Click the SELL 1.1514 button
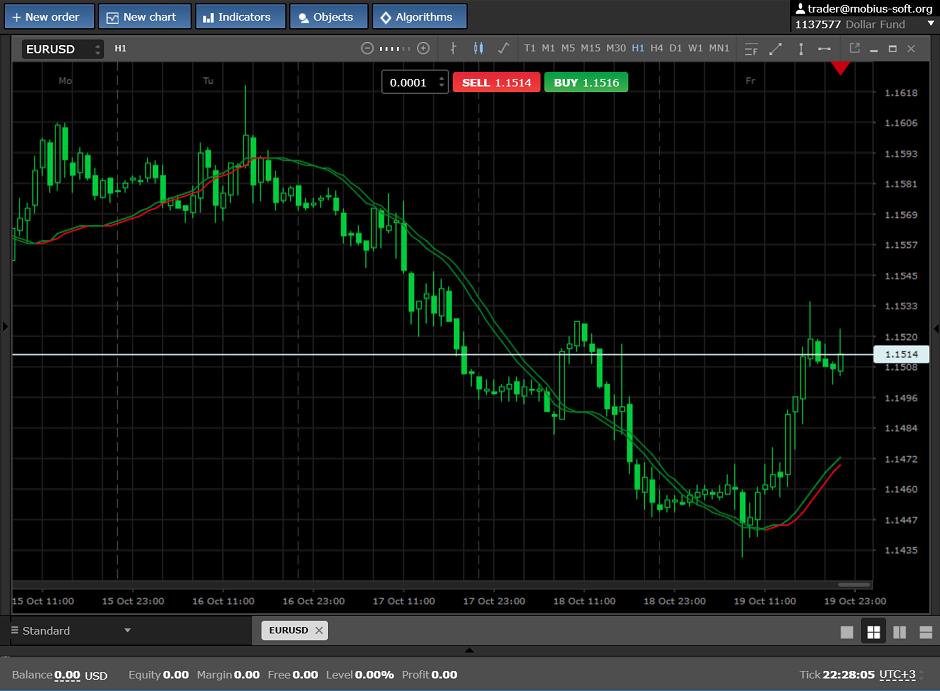 click(496, 83)
